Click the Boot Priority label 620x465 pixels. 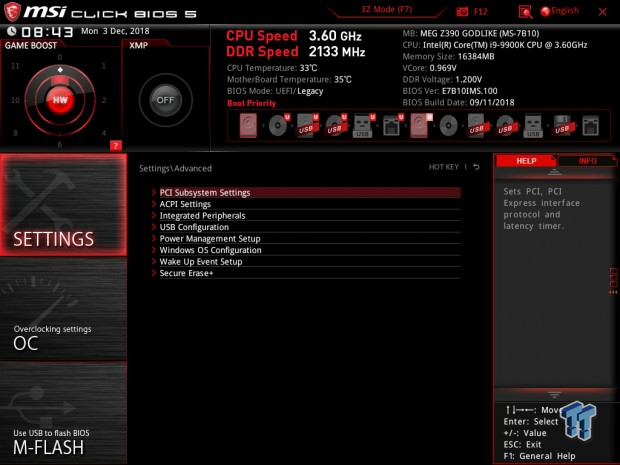coord(251,103)
